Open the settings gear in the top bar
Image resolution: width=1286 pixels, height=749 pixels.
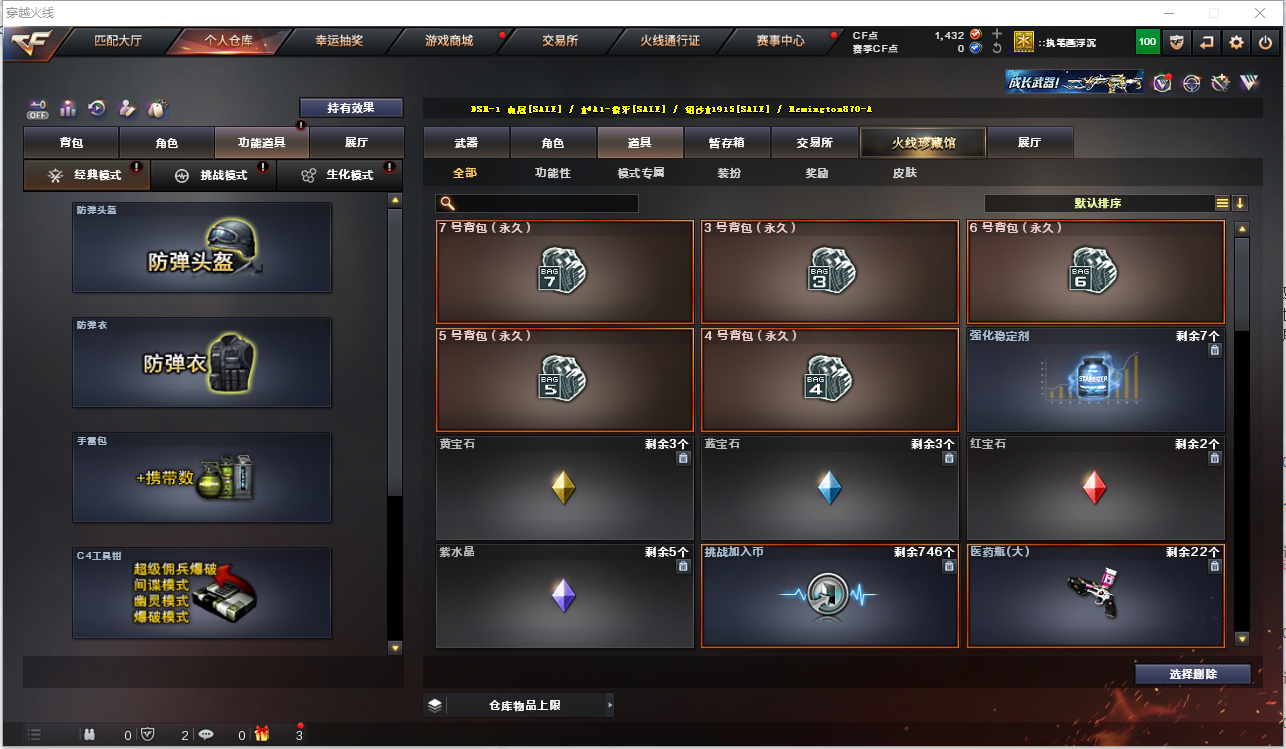tap(1236, 42)
